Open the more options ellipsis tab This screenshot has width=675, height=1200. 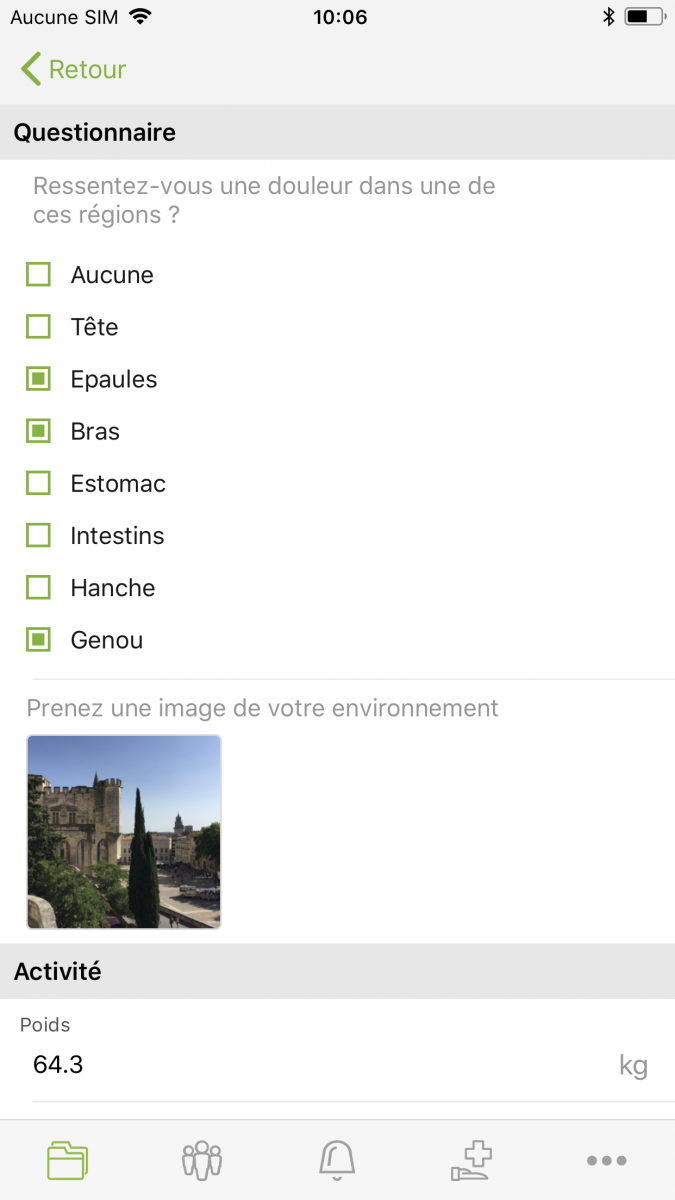(x=607, y=1160)
